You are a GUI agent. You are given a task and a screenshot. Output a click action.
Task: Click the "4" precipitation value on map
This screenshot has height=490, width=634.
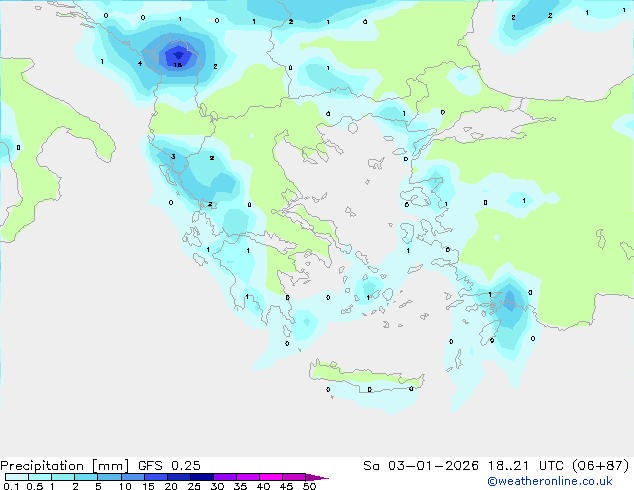point(139,63)
